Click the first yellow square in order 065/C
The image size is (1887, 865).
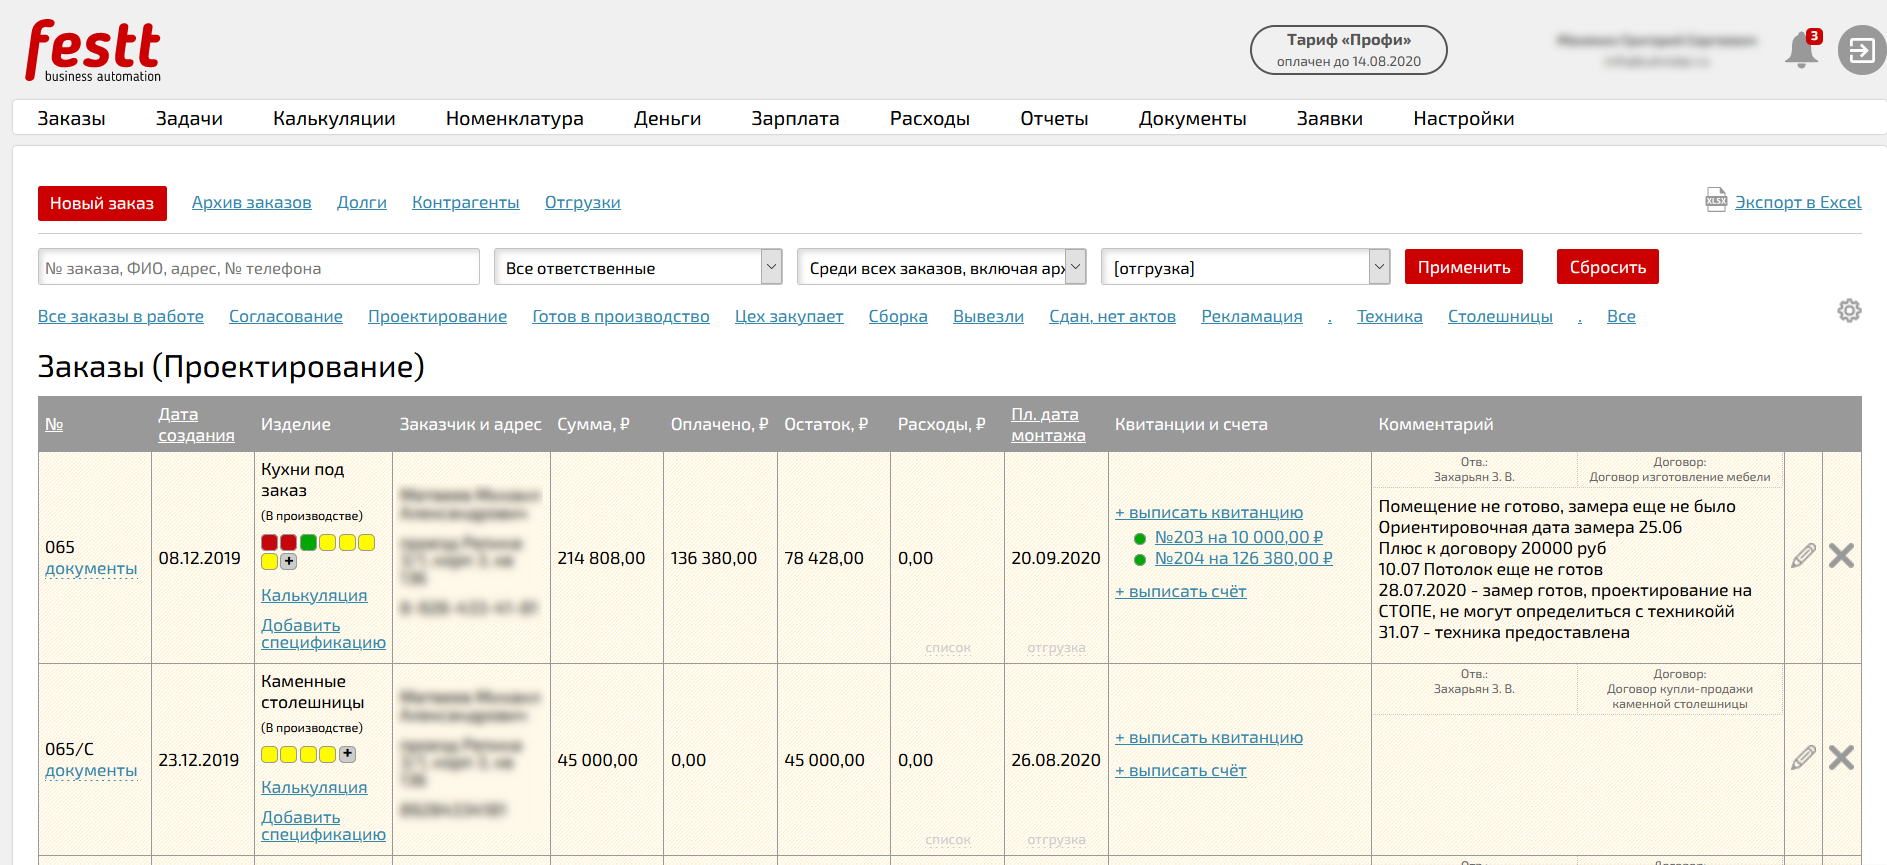[x=269, y=754]
